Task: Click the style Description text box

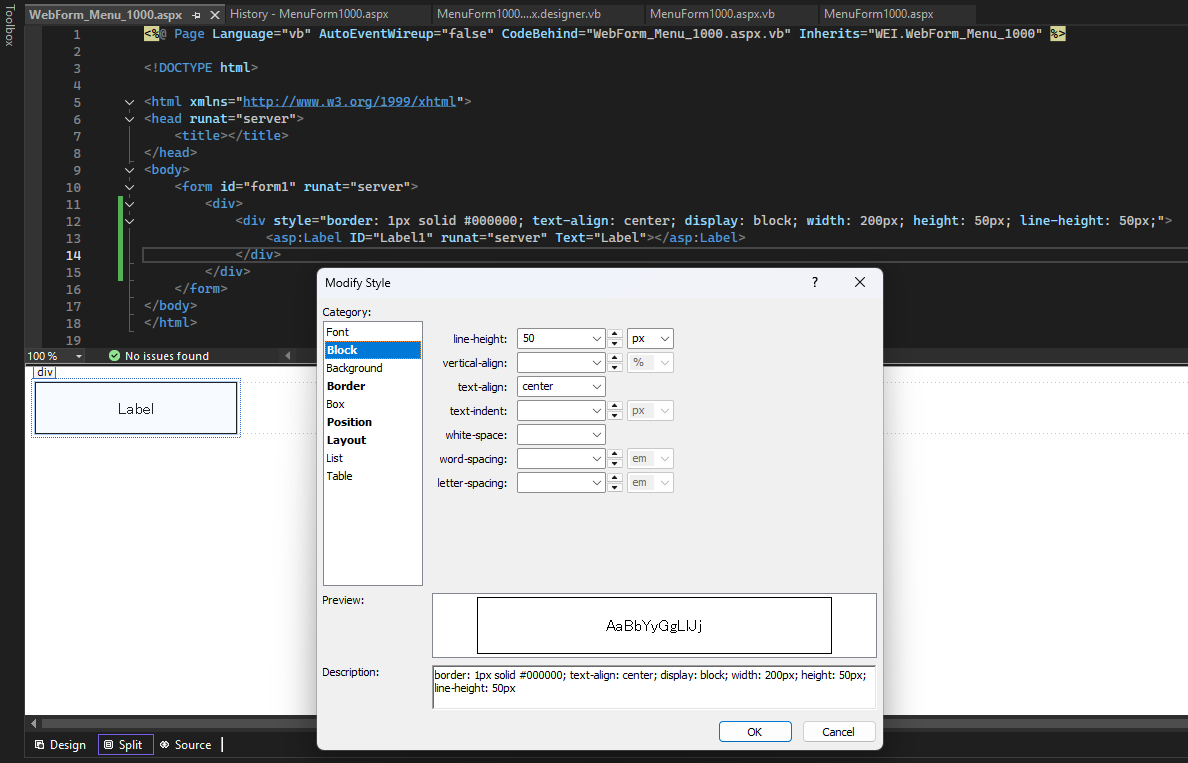Action: coord(654,687)
